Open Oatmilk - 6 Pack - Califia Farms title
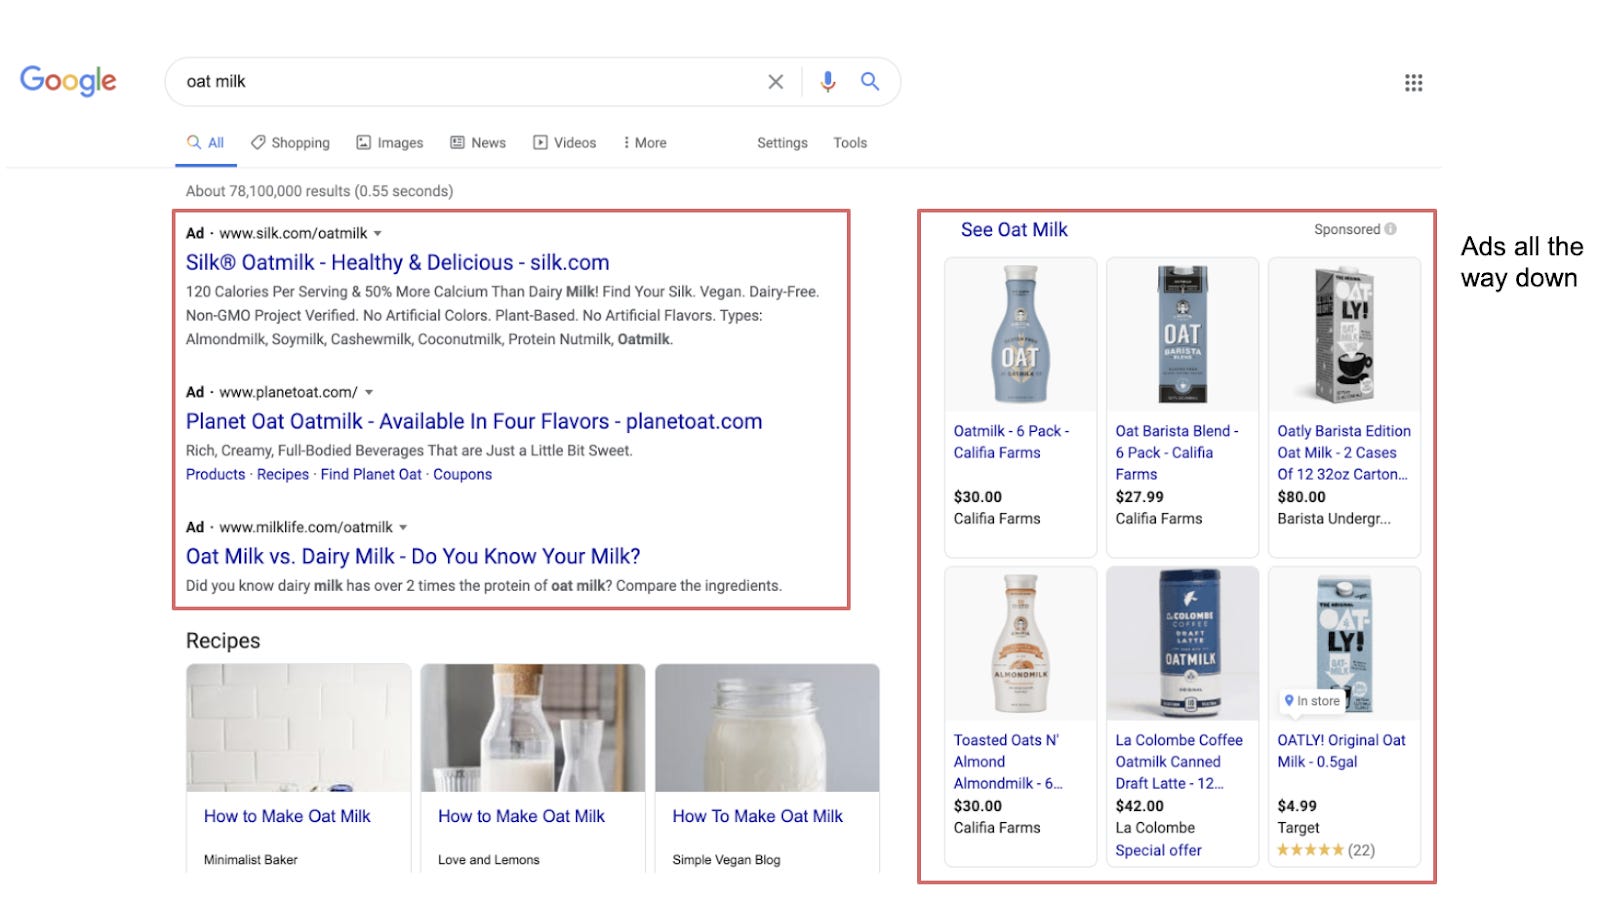Image resolution: width=1600 pixels, height=901 pixels. 1011,442
